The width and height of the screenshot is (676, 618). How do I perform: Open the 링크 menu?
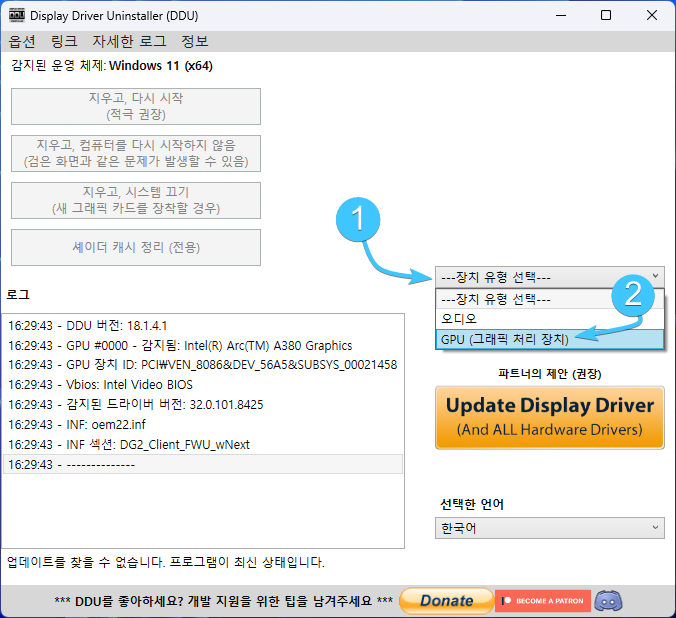tap(63, 42)
